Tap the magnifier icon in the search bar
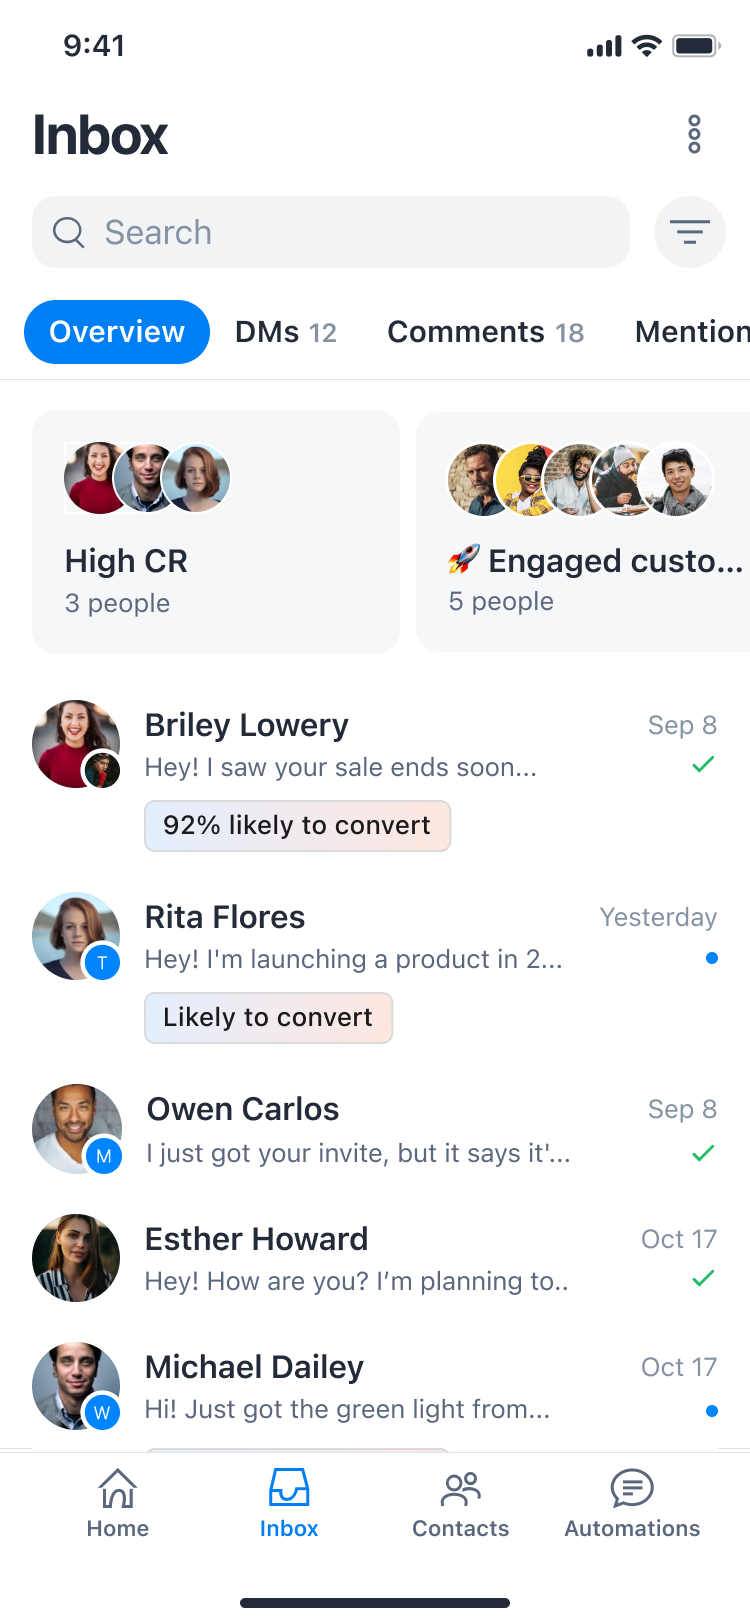This screenshot has height=1624, width=750. click(69, 232)
